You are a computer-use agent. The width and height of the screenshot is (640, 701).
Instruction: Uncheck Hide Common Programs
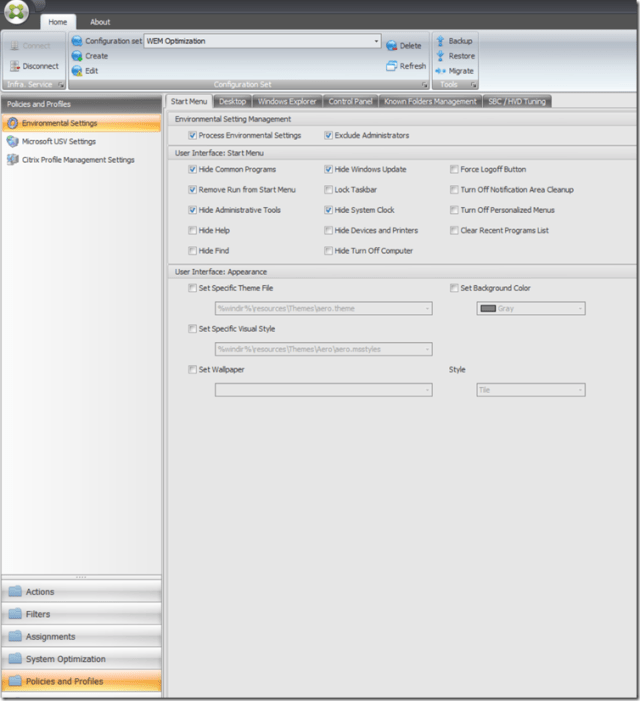coord(193,169)
